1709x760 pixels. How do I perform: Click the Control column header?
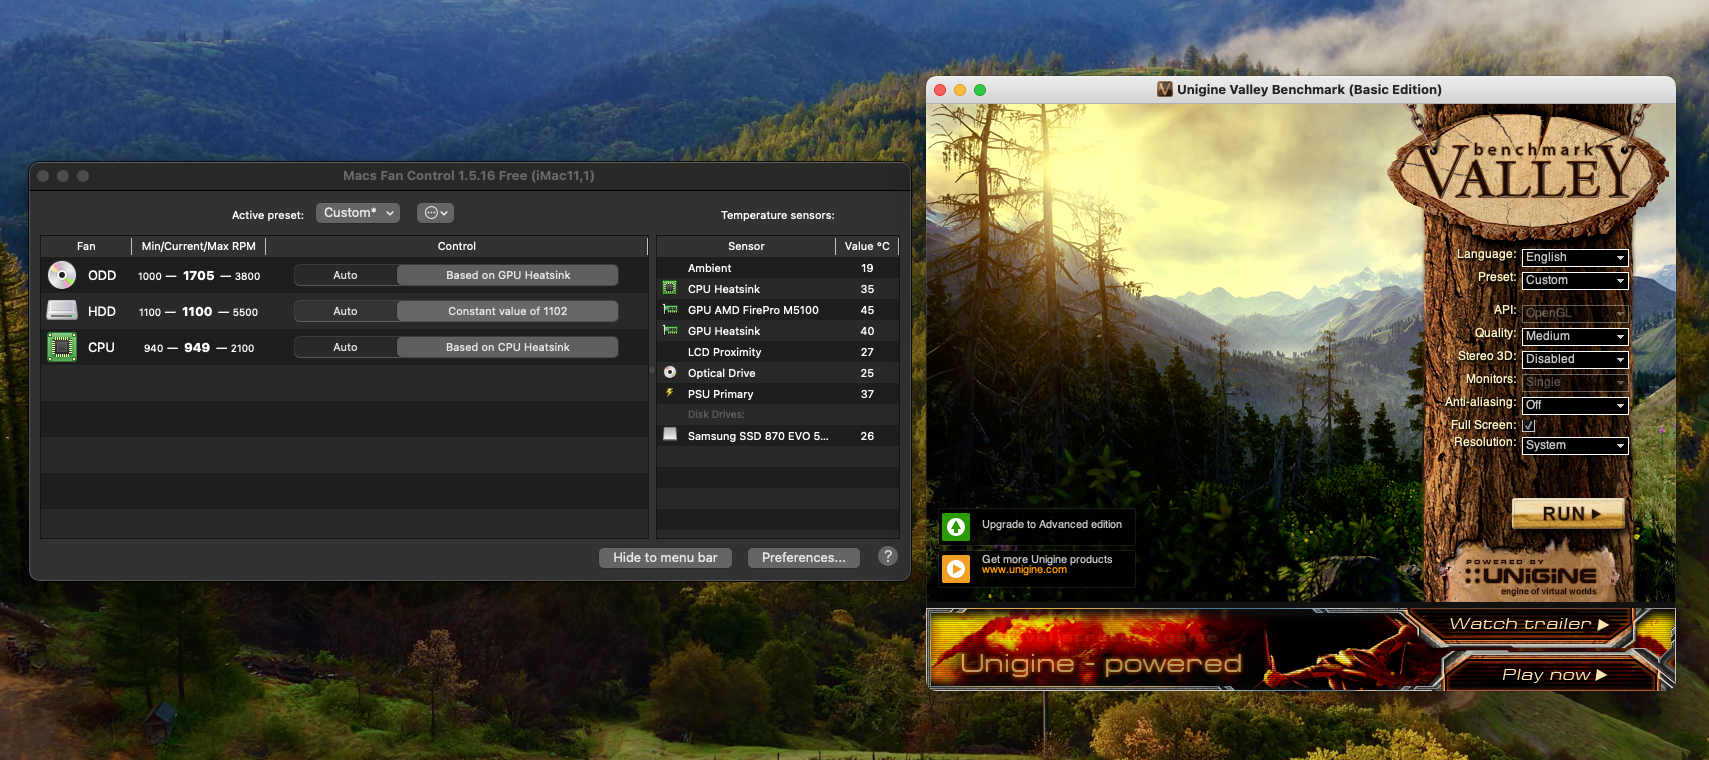tap(457, 246)
